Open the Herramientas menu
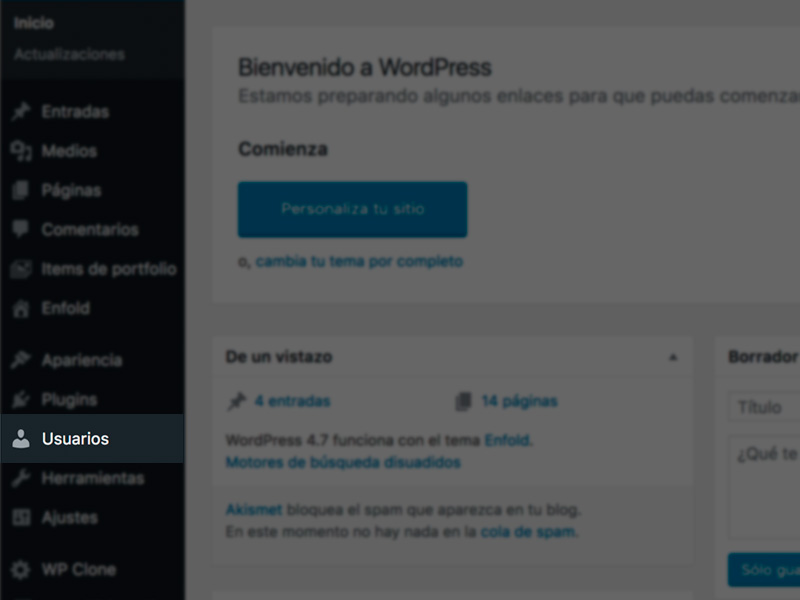The image size is (800, 600). pyautogui.click(x=92, y=478)
